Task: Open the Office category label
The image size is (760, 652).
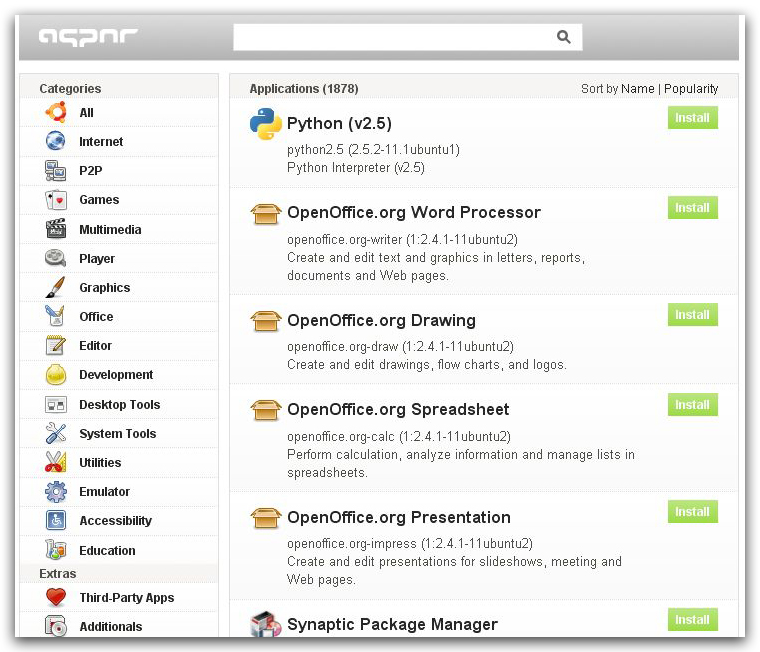Action: point(96,317)
